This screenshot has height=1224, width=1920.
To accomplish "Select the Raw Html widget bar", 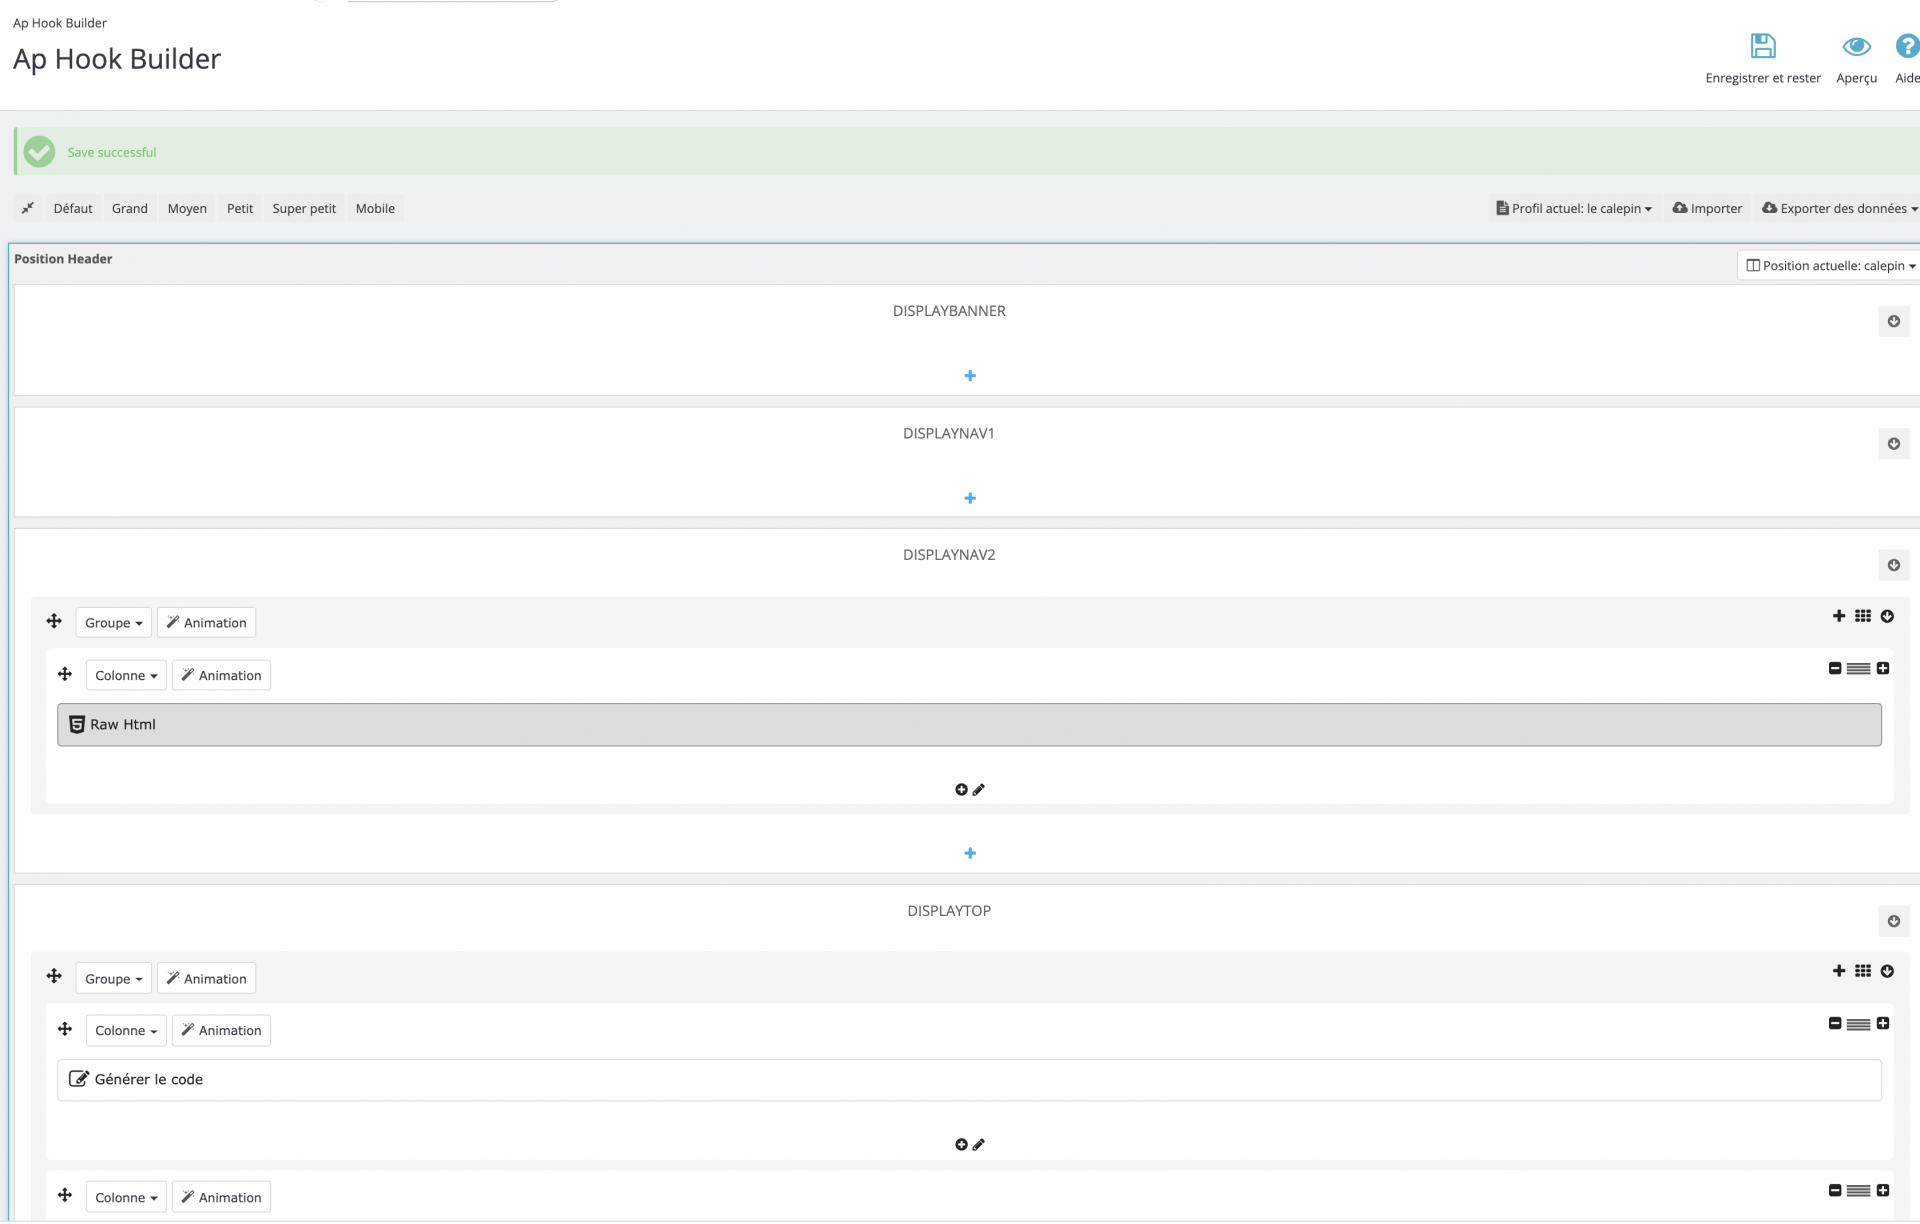I will (x=968, y=725).
